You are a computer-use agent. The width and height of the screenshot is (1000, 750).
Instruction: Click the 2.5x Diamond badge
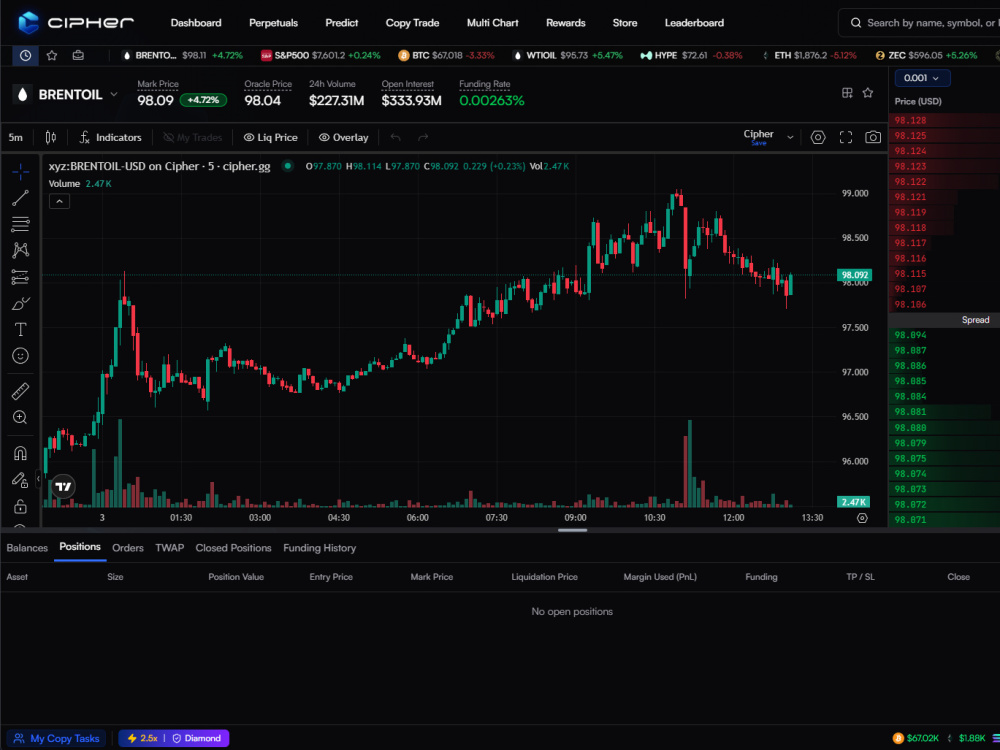point(173,739)
